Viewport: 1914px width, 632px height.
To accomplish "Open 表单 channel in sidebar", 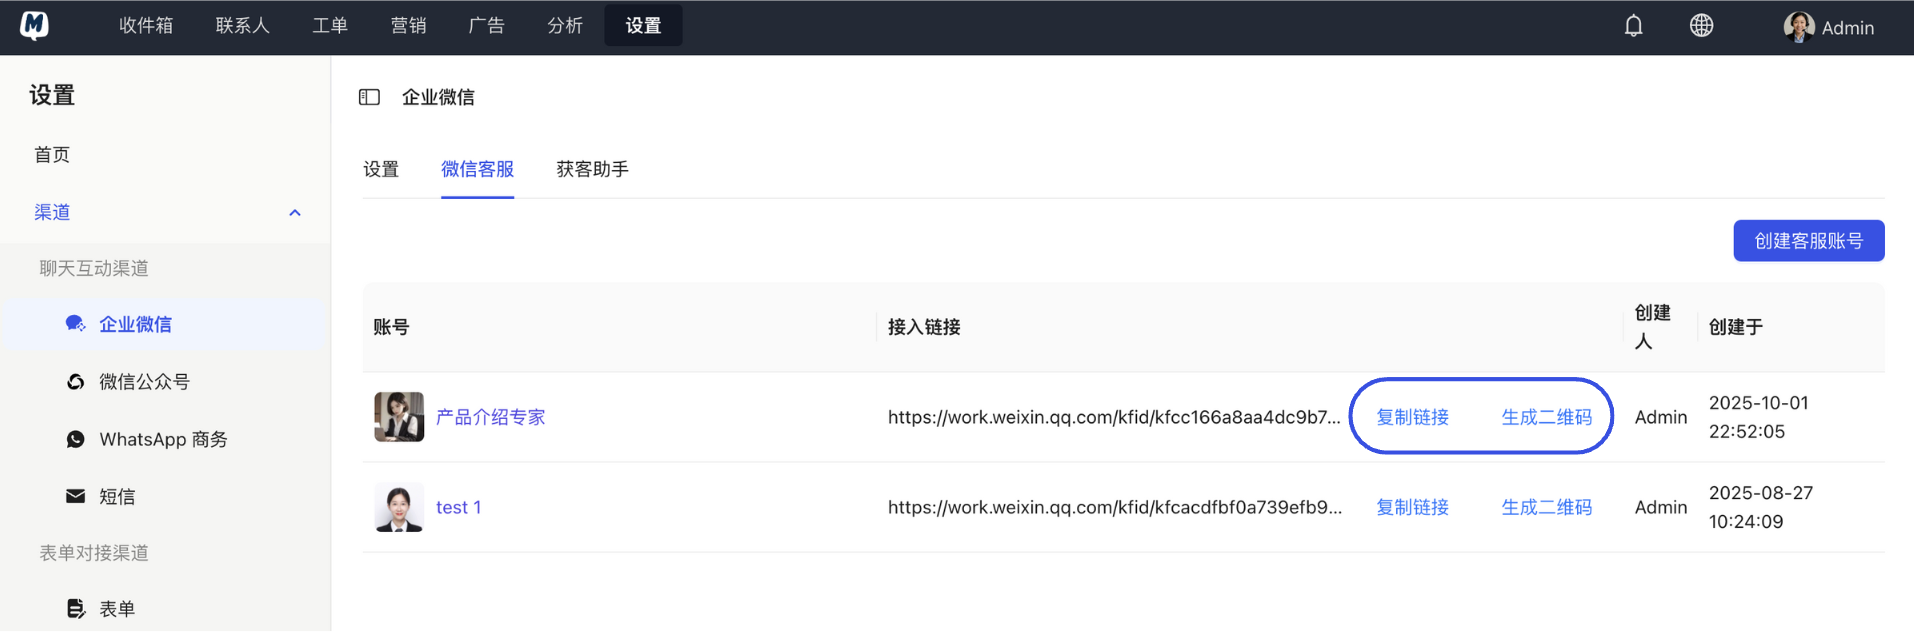I will (116, 609).
